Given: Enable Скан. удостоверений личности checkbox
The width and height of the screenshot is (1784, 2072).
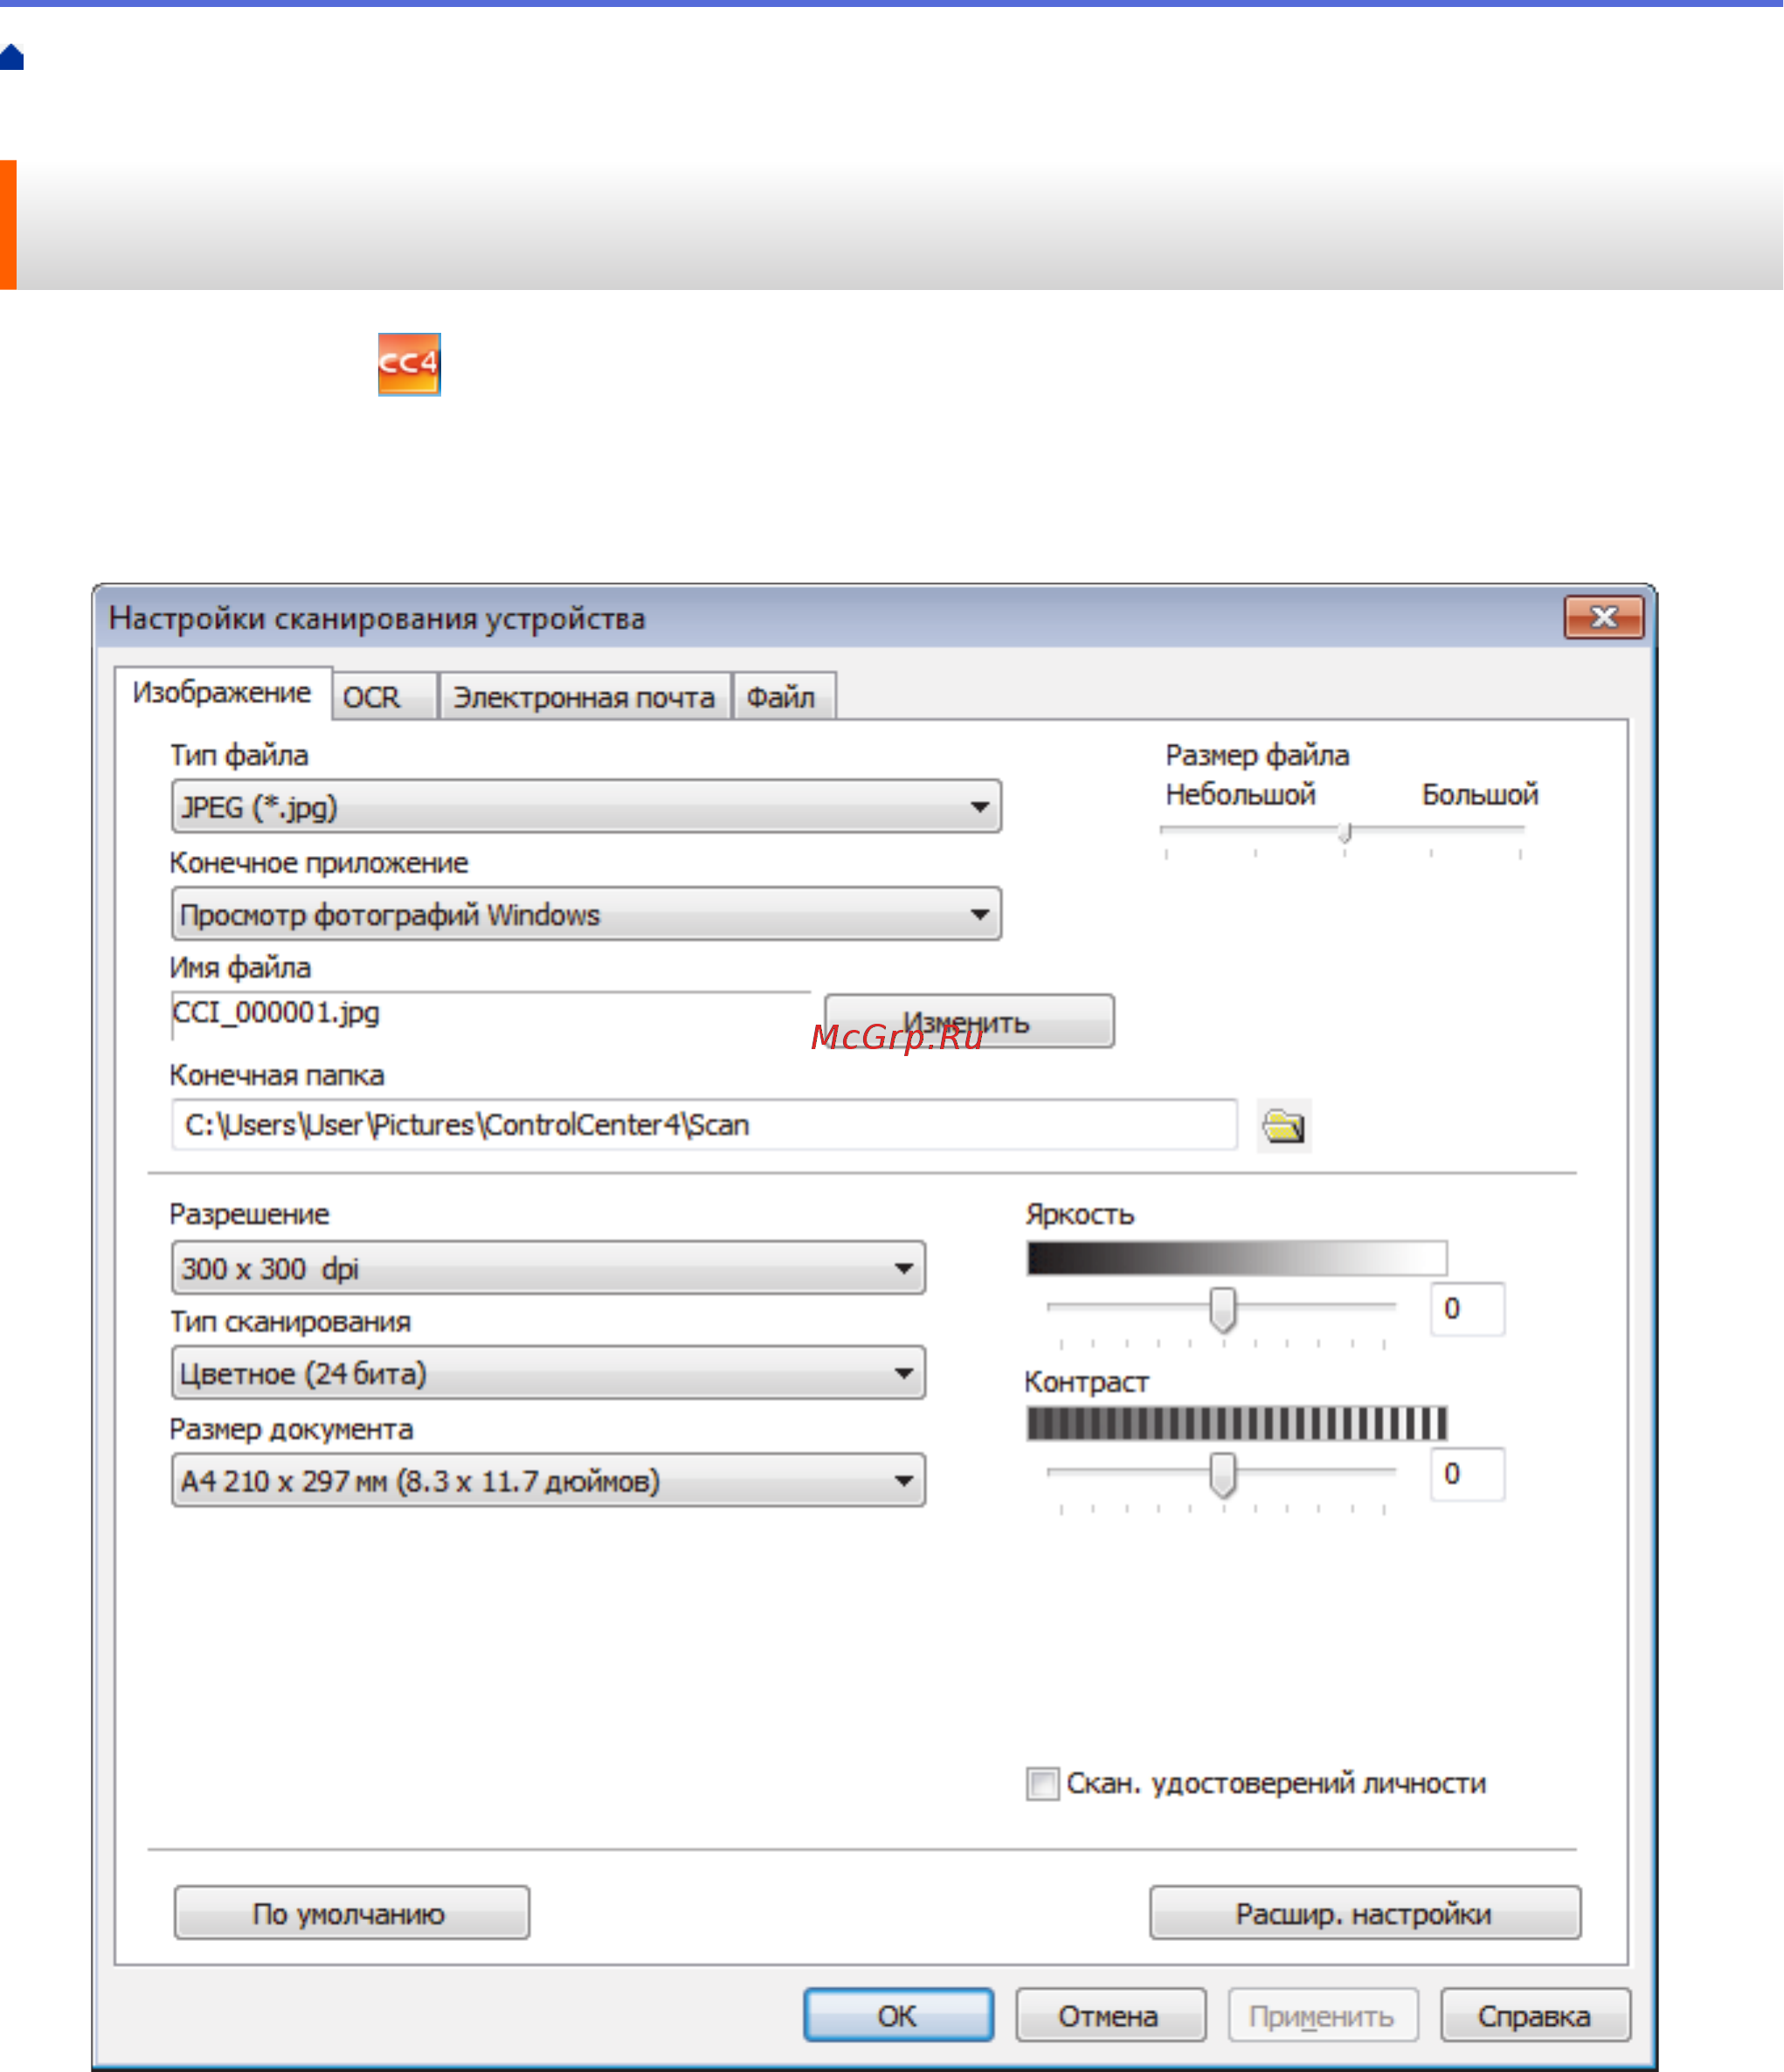Looking at the screenshot, I should coord(1046,1782).
